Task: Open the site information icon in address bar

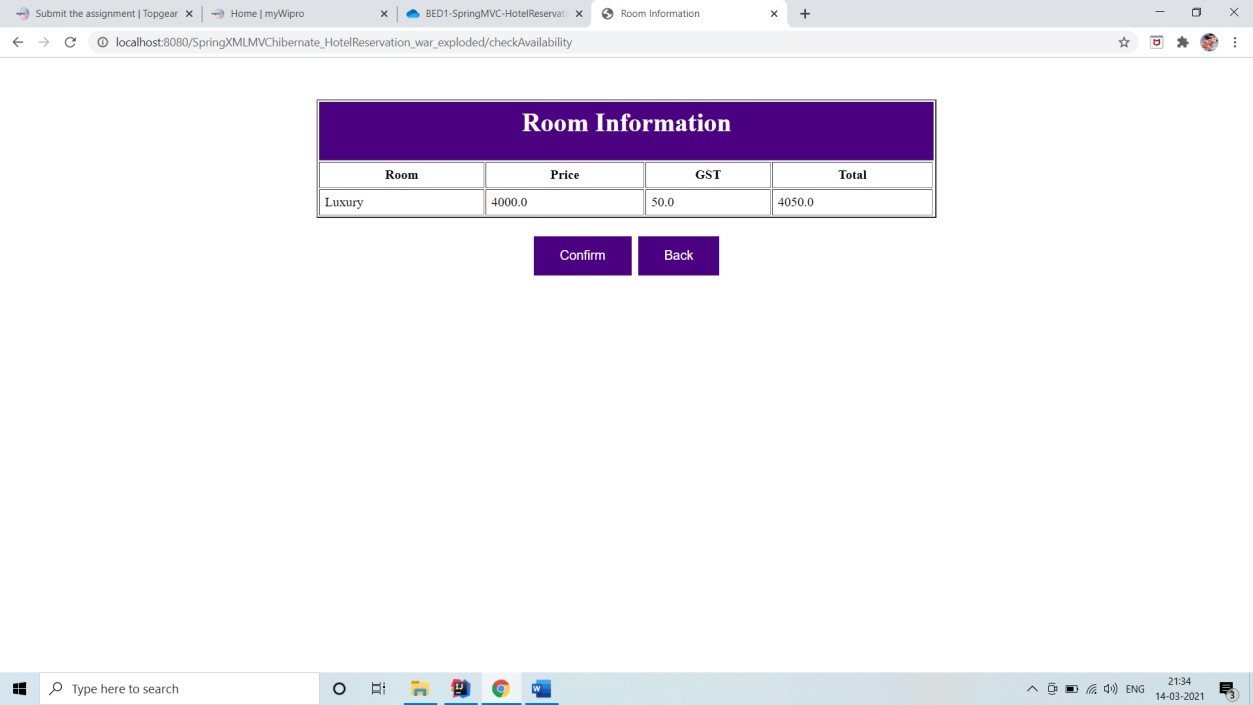Action: 101,42
